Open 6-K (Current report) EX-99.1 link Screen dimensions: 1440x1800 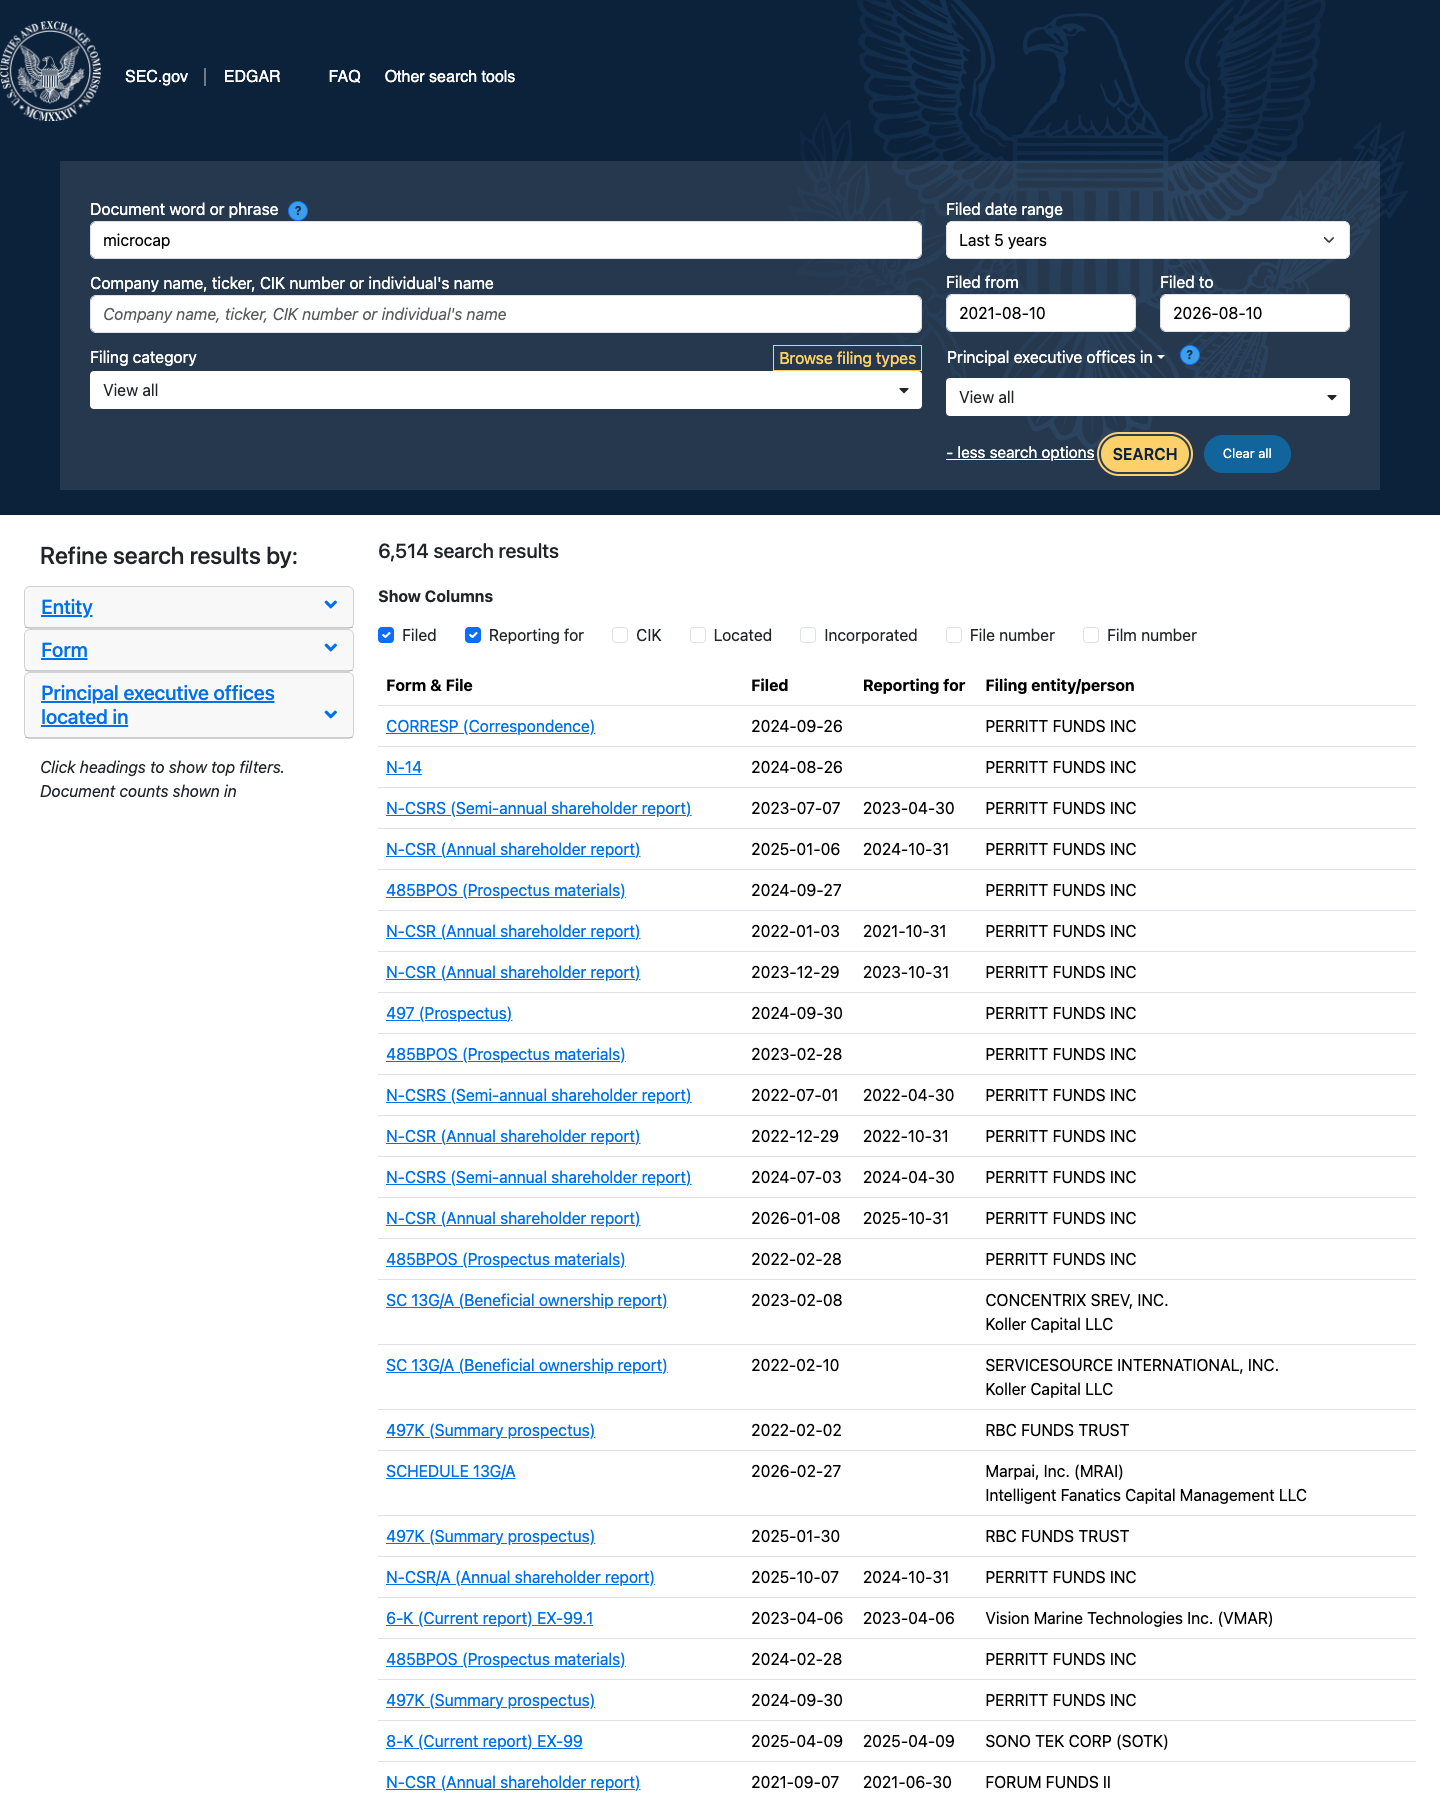pos(490,1618)
